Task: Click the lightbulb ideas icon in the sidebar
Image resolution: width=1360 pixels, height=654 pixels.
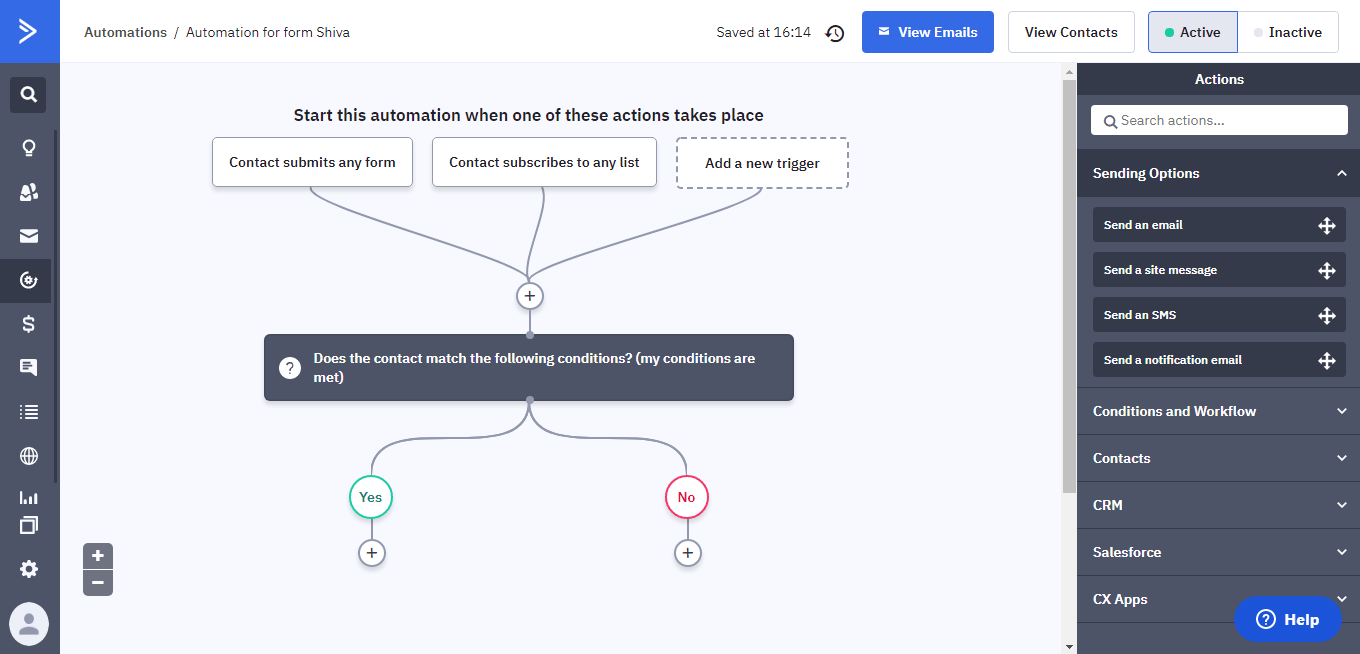Action: 29,148
